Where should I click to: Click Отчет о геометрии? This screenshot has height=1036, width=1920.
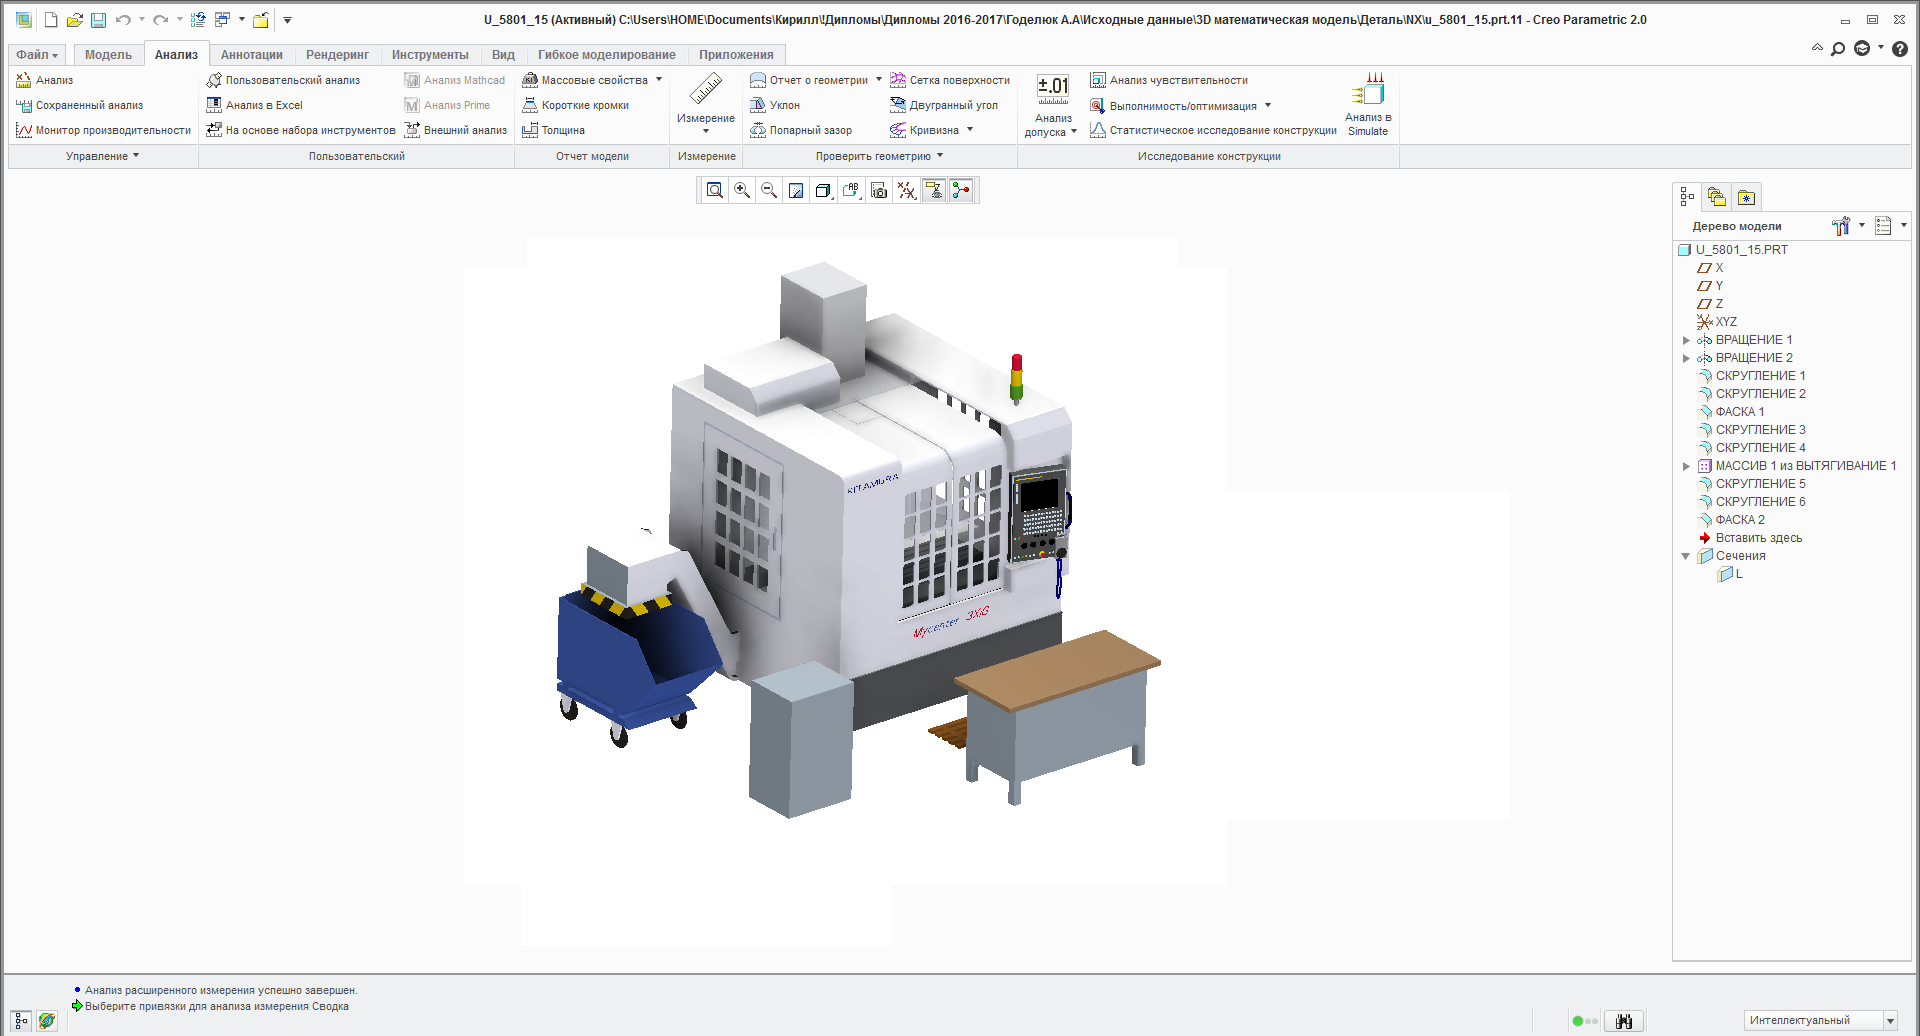(x=809, y=80)
